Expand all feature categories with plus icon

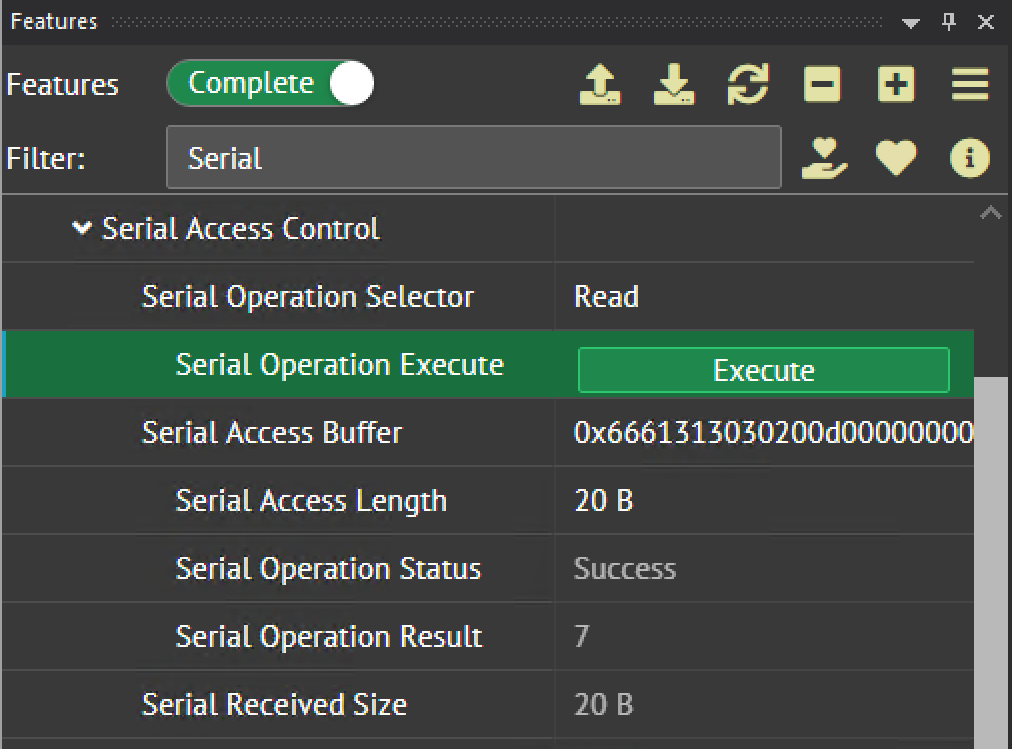click(x=896, y=85)
